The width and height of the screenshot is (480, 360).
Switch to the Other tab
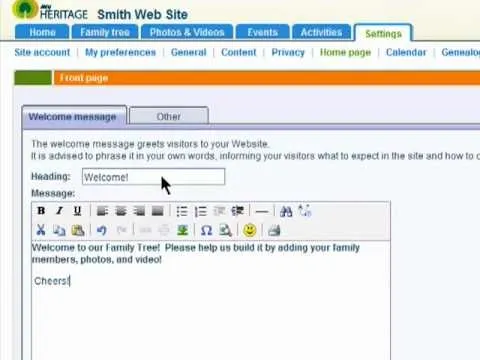[x=169, y=116]
